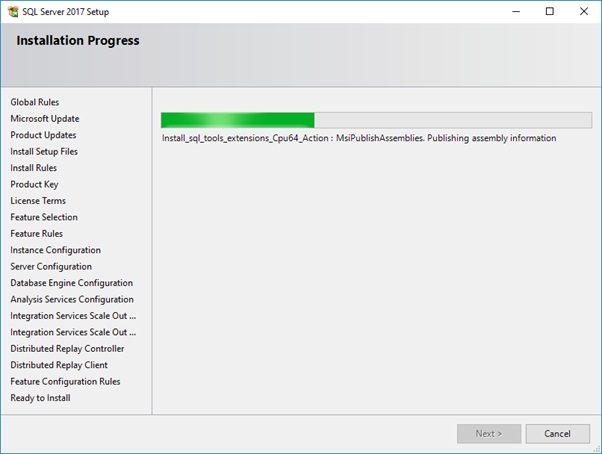Click the SQL Server Setup title bar icon
The width and height of the screenshot is (602, 454).
click(x=13, y=12)
